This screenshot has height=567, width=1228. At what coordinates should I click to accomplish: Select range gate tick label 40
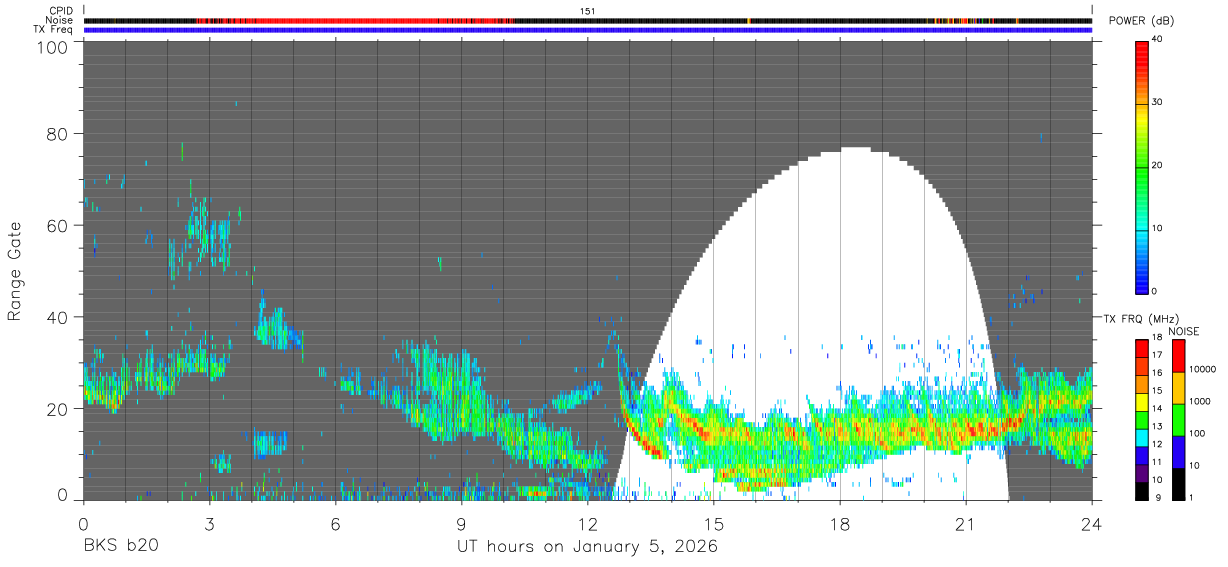click(x=60, y=318)
